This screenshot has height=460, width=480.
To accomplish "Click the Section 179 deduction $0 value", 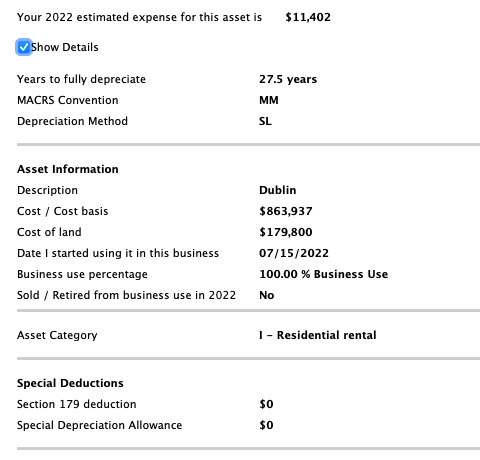I will (266, 404).
